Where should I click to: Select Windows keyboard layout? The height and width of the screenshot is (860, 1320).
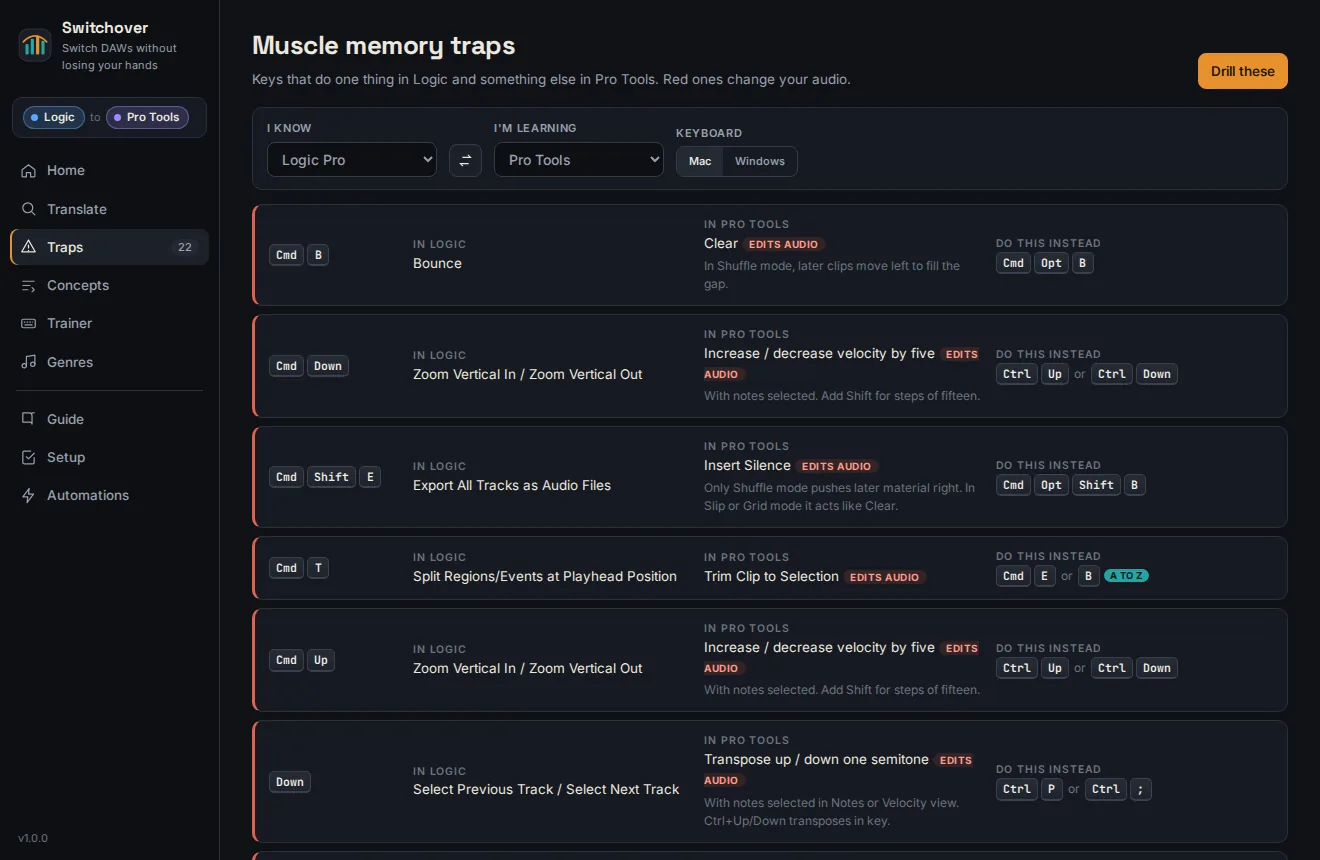point(760,161)
